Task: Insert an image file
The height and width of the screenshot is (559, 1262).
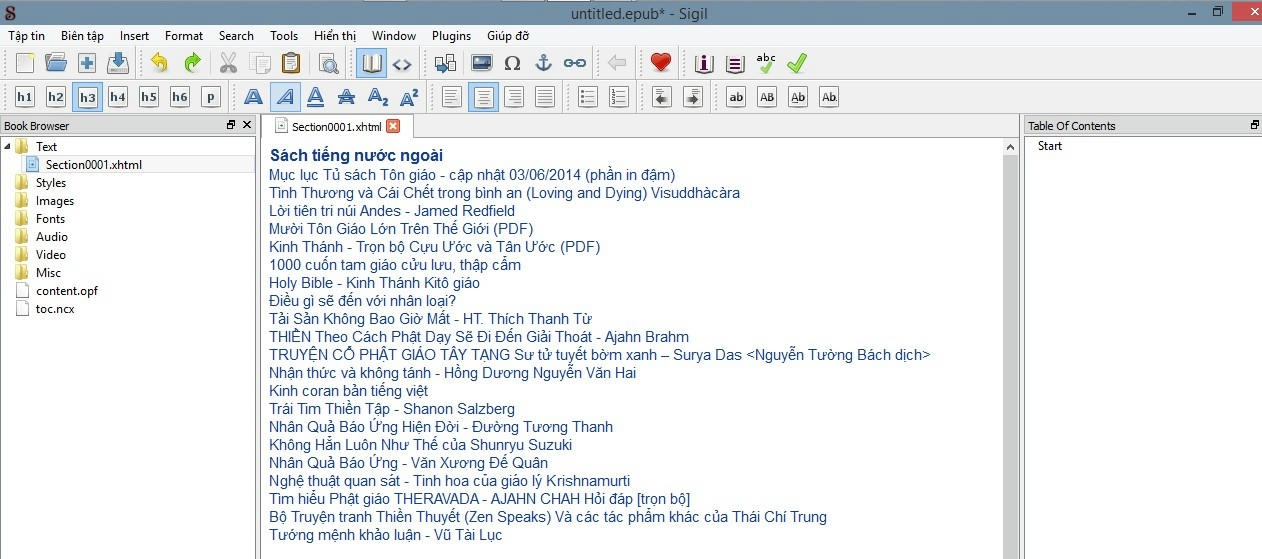Action: [x=481, y=63]
